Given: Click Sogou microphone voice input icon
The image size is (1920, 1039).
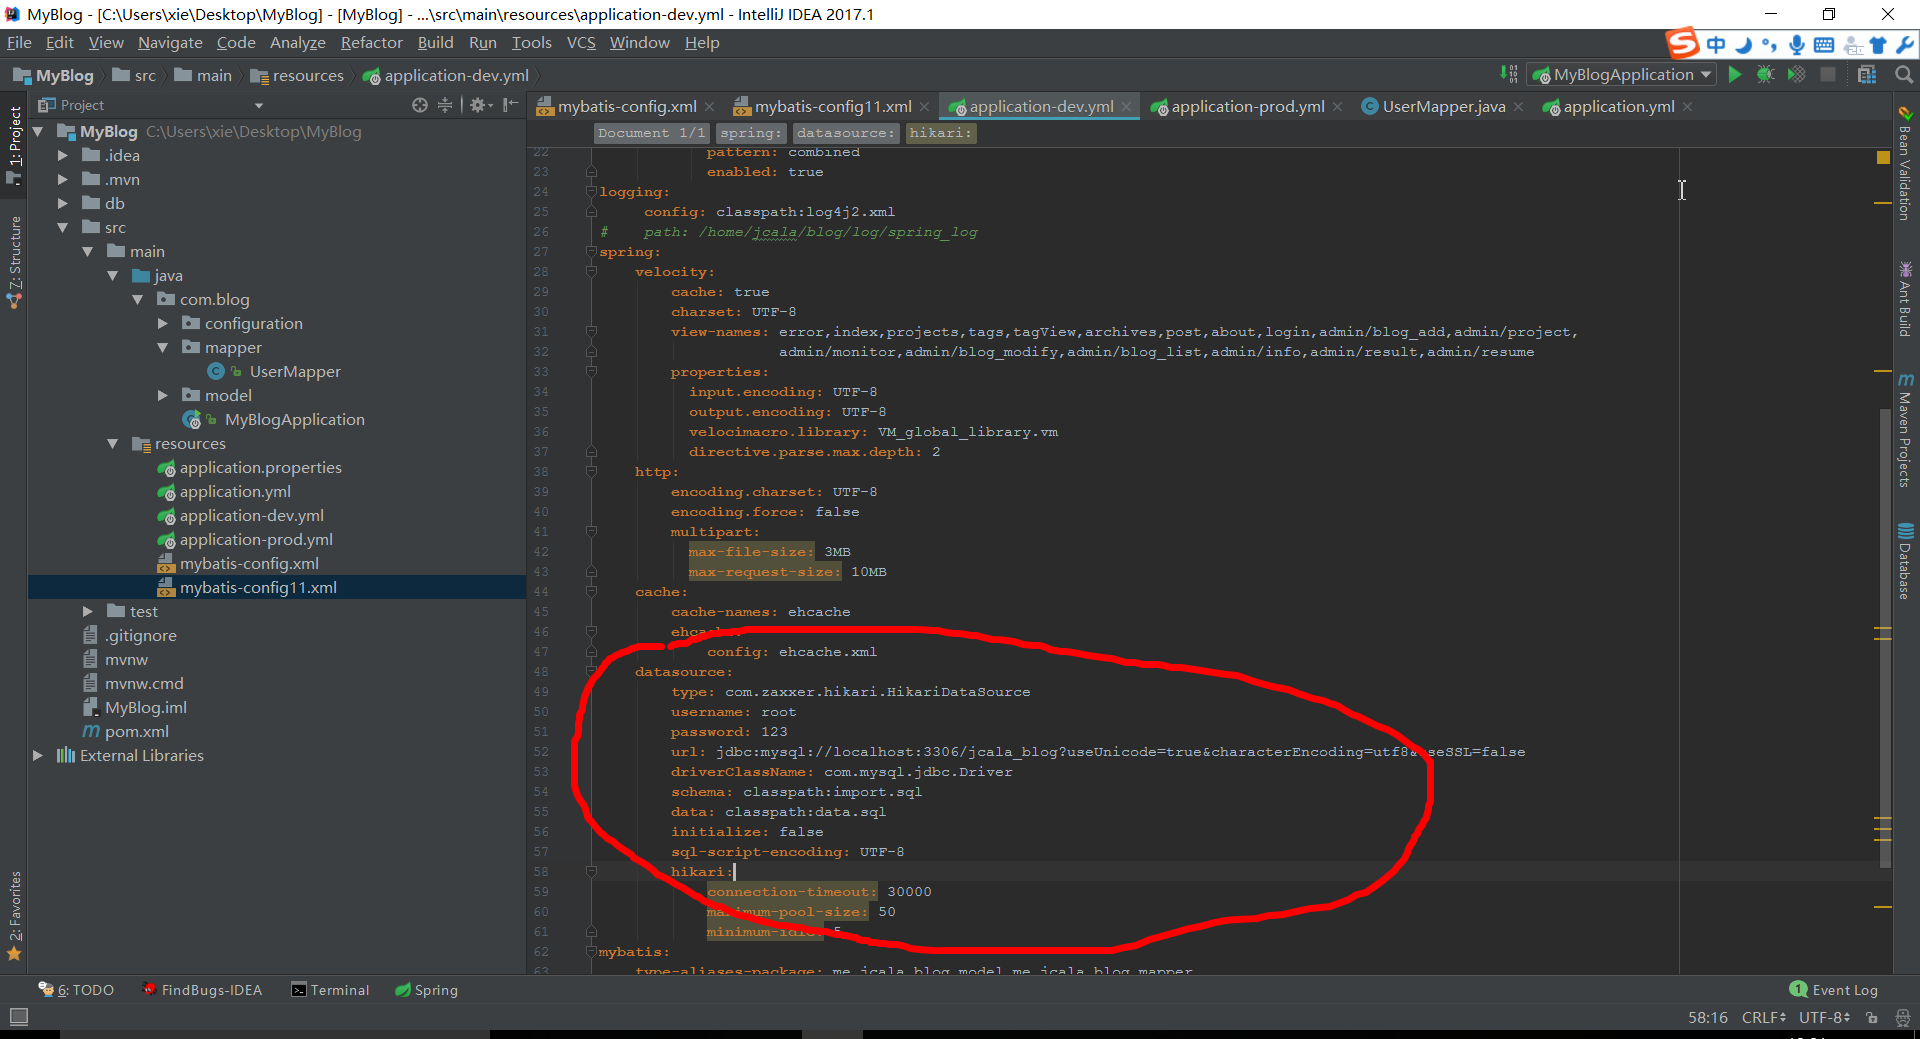Looking at the screenshot, I should click(x=1797, y=45).
